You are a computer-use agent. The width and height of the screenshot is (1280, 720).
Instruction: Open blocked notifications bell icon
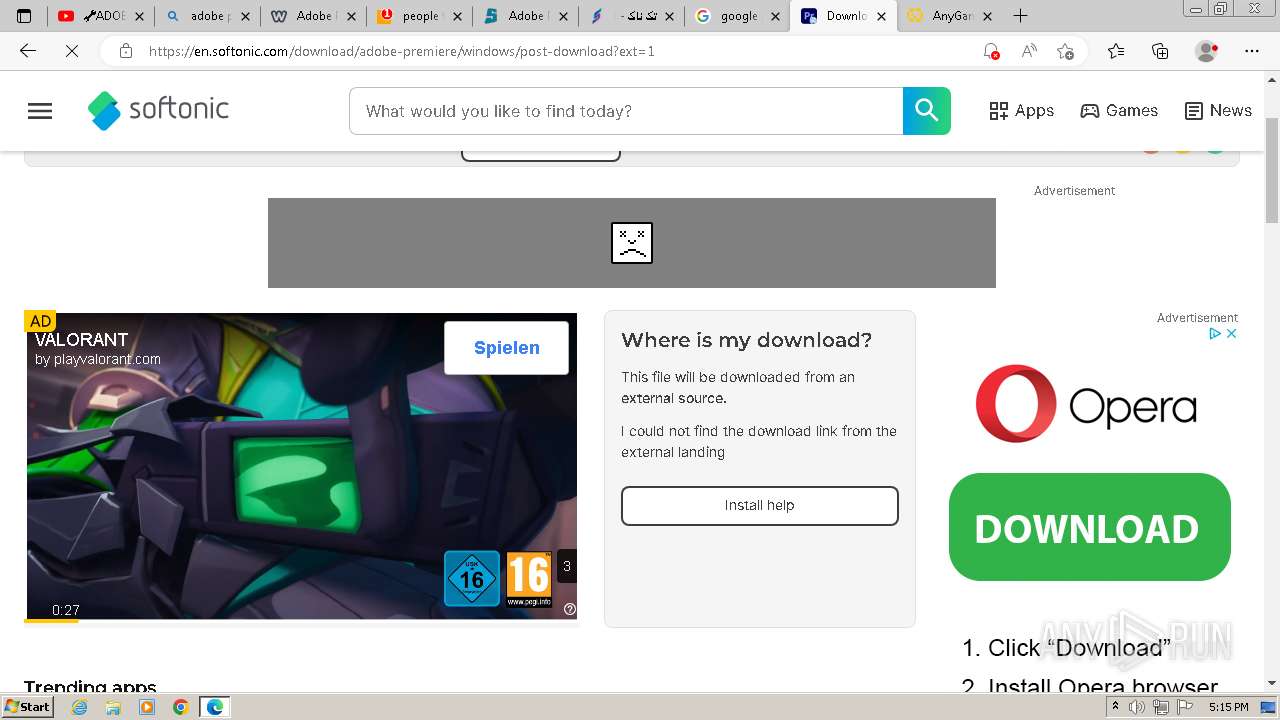(991, 51)
